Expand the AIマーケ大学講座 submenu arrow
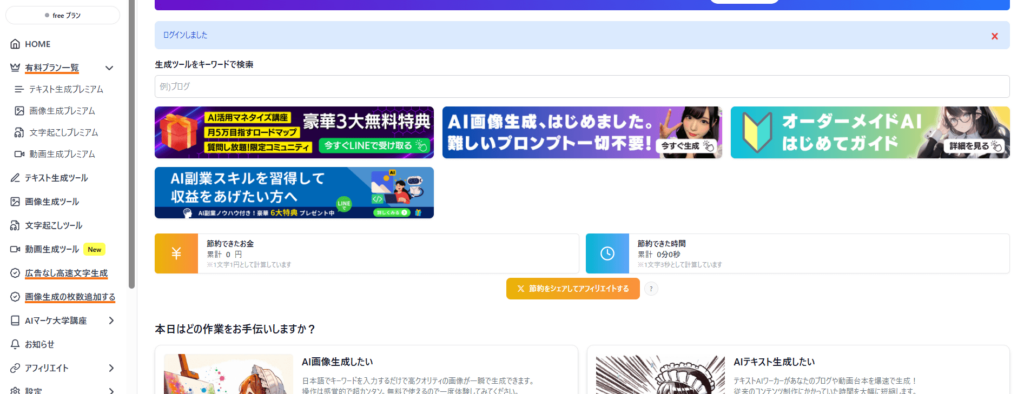The image size is (1024, 394). [111, 321]
